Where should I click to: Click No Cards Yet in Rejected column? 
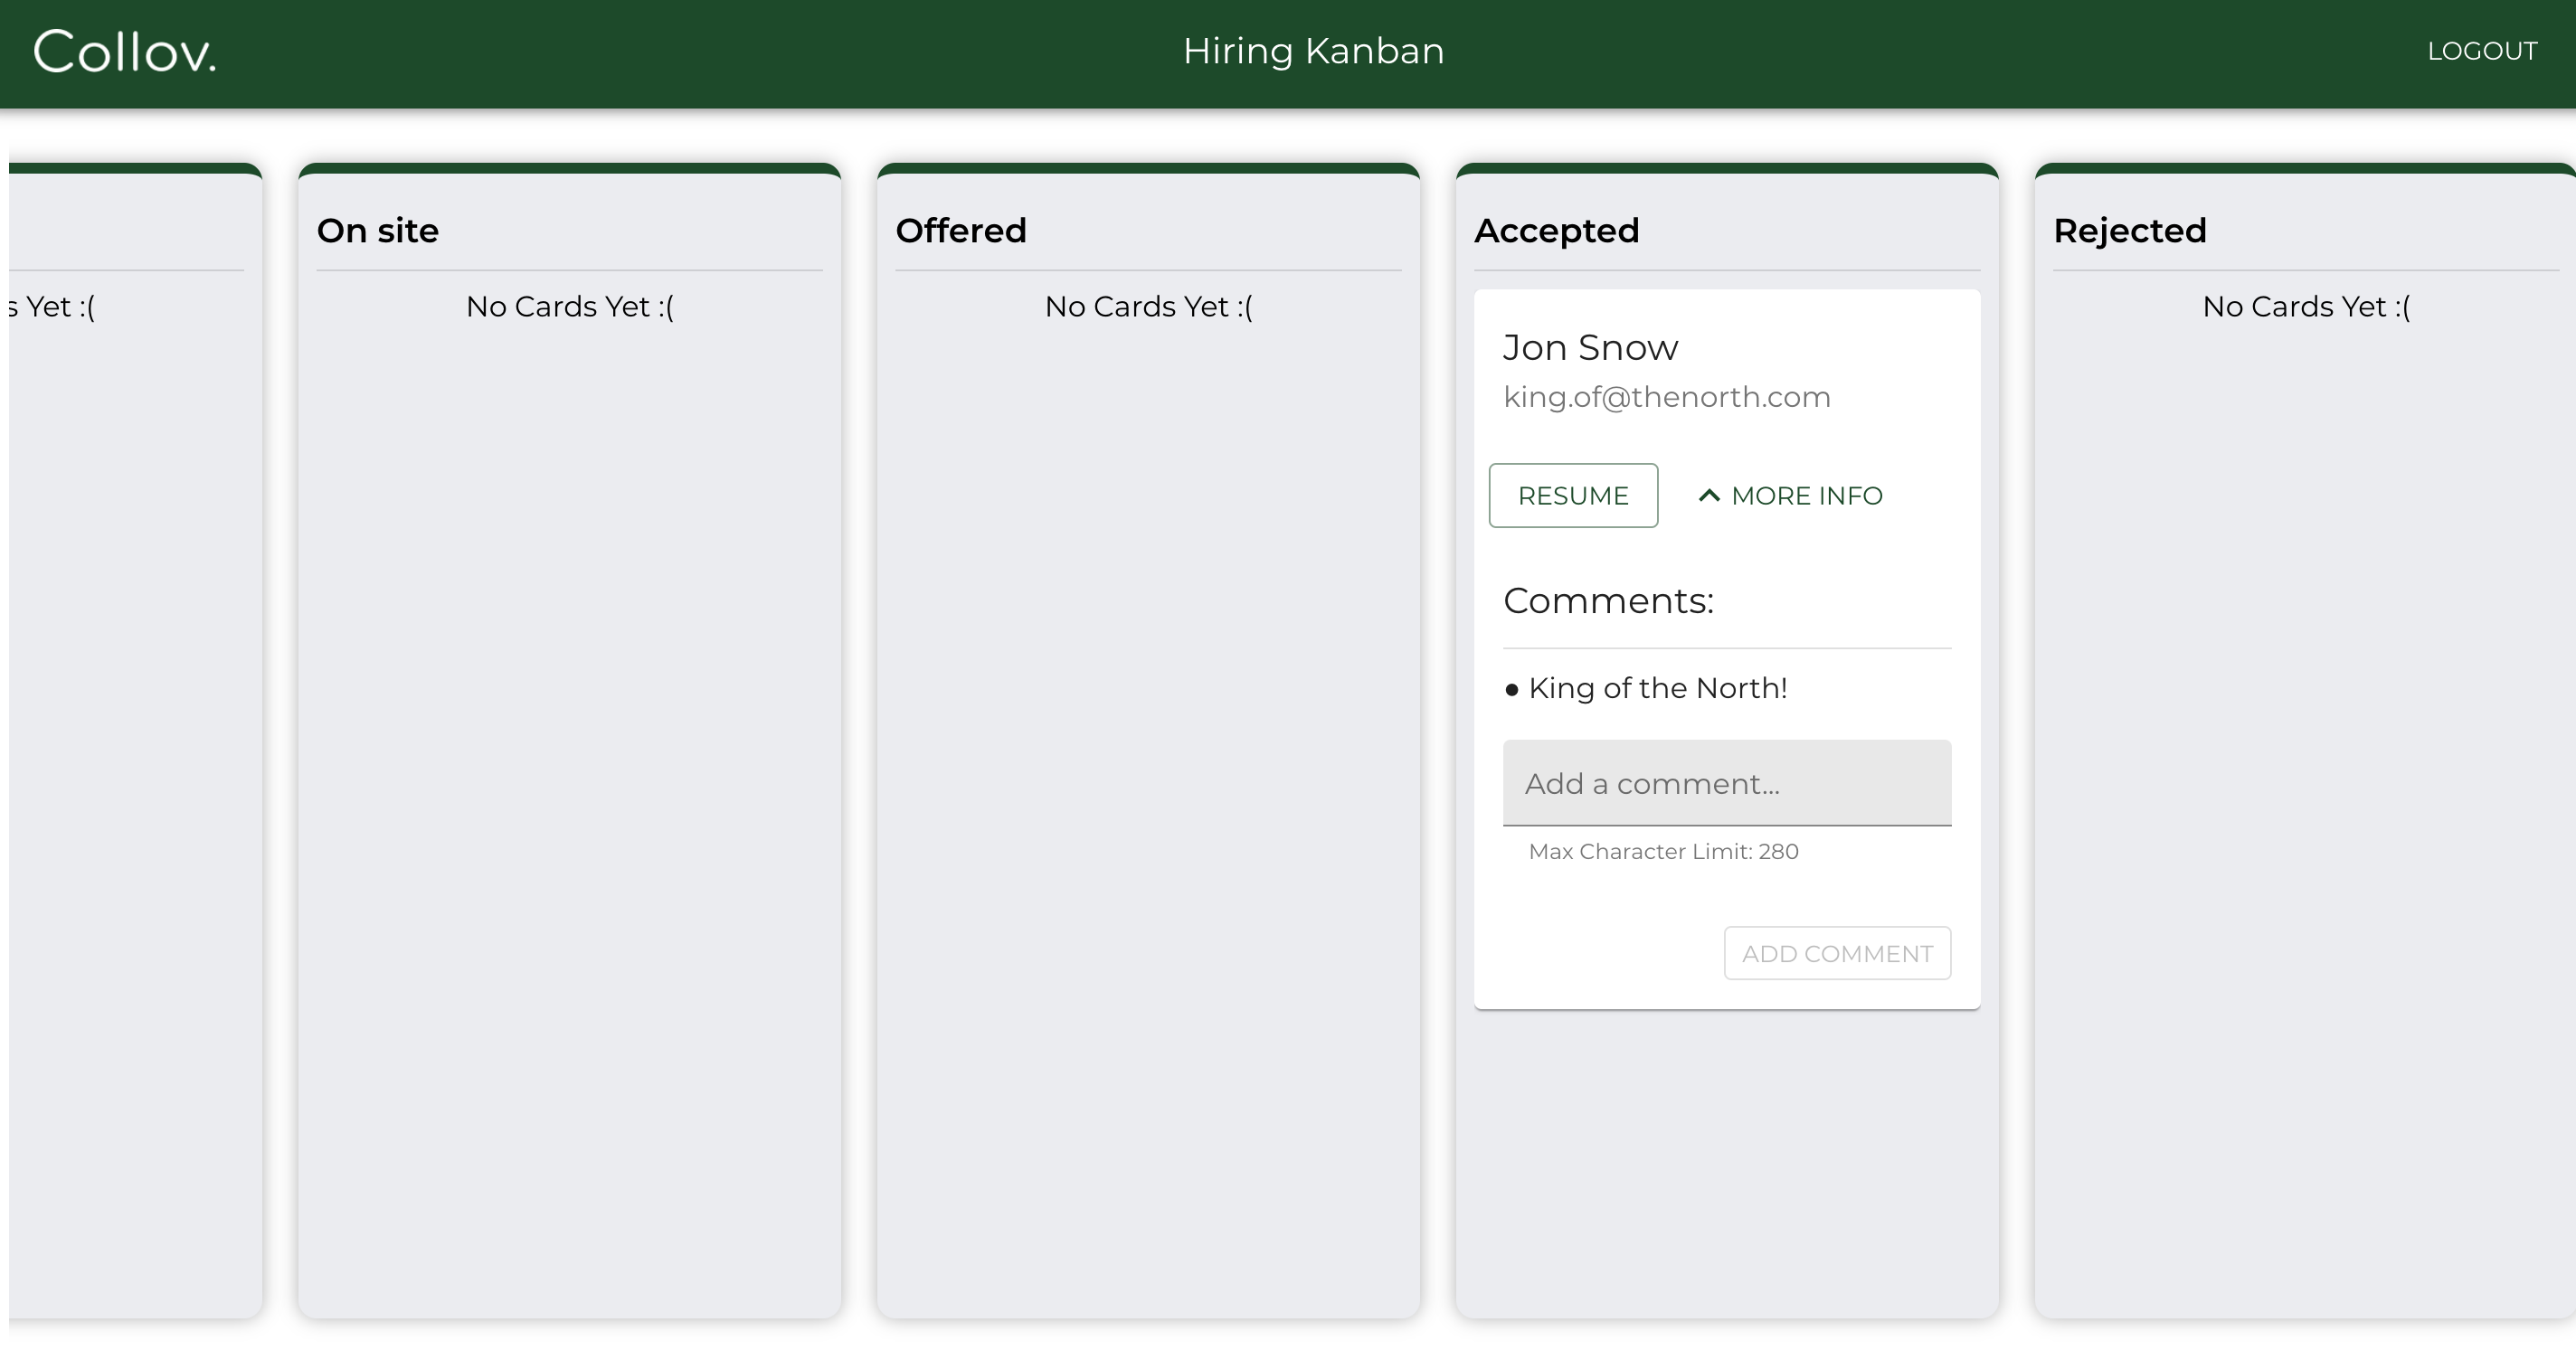(2306, 306)
